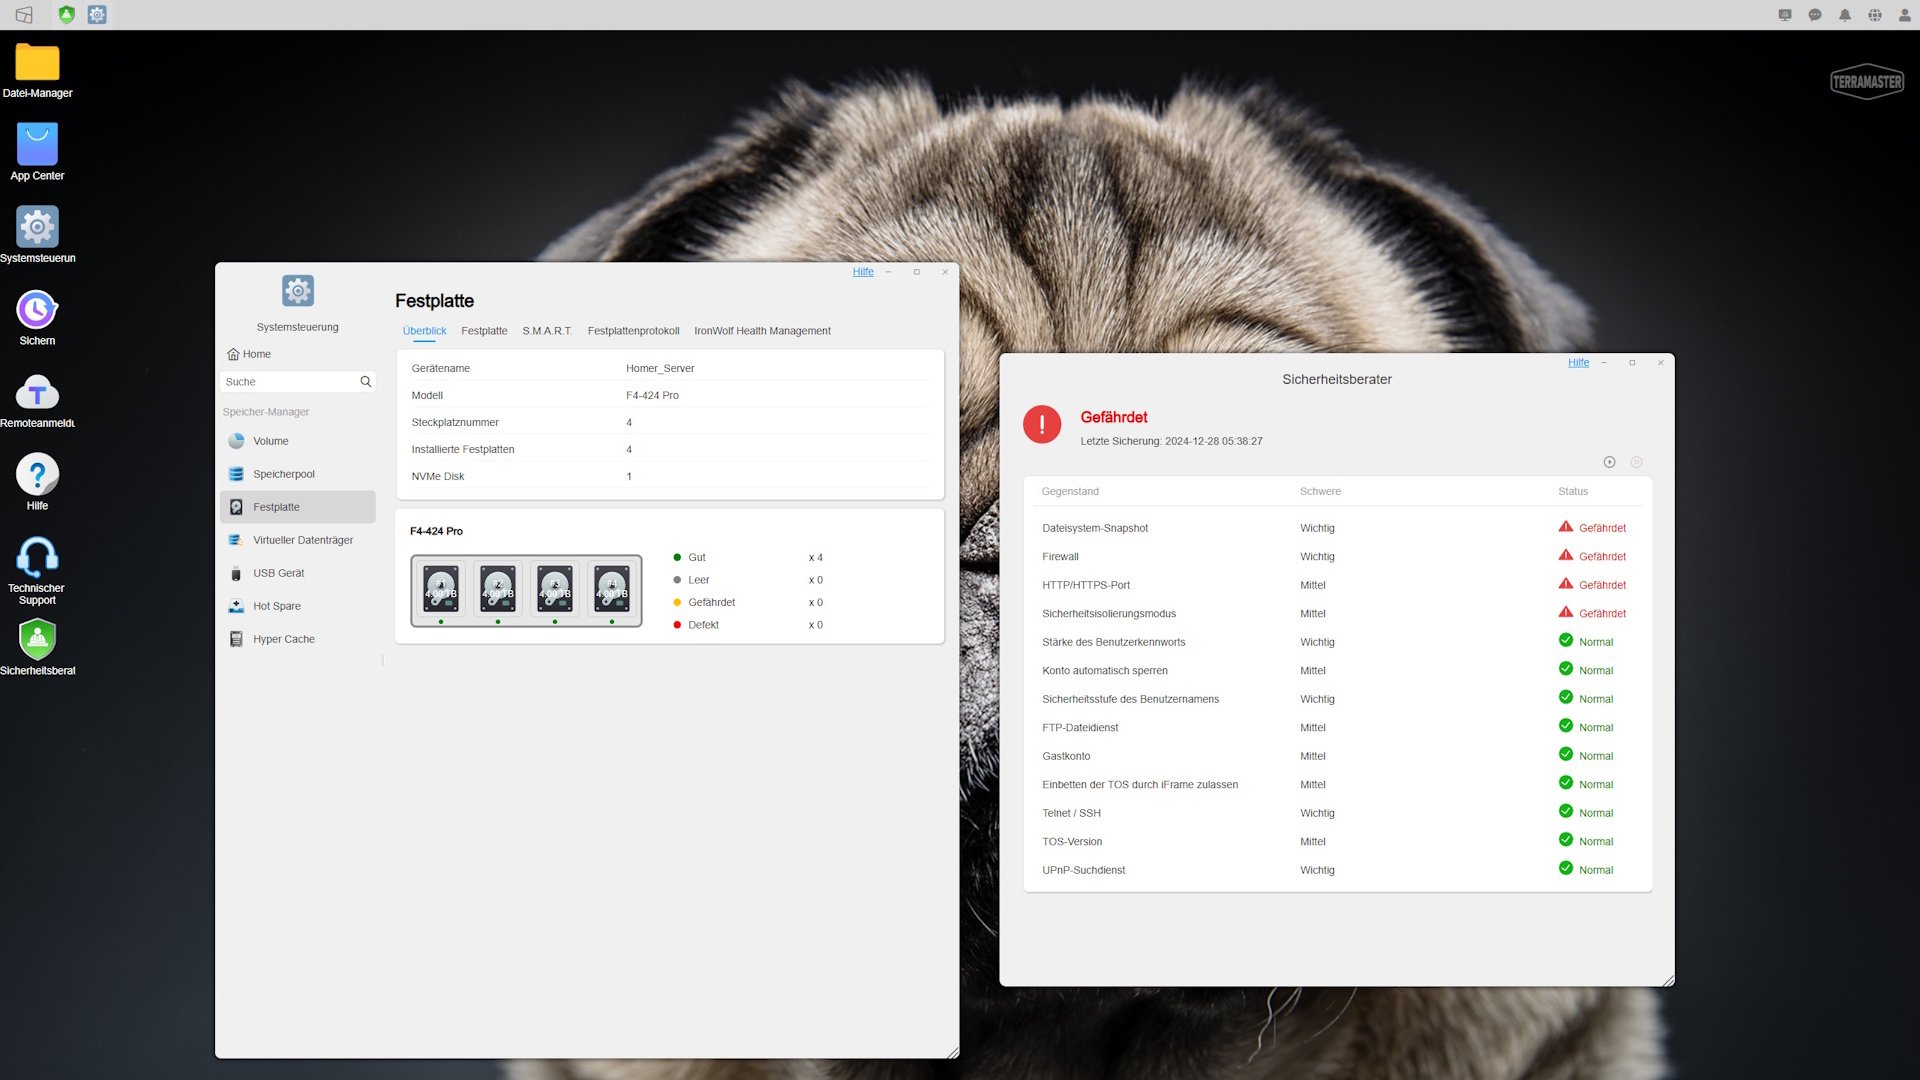Show desktop via top-left taskbar icon
Image resolution: width=1920 pixels, height=1080 pixels.
24,15
